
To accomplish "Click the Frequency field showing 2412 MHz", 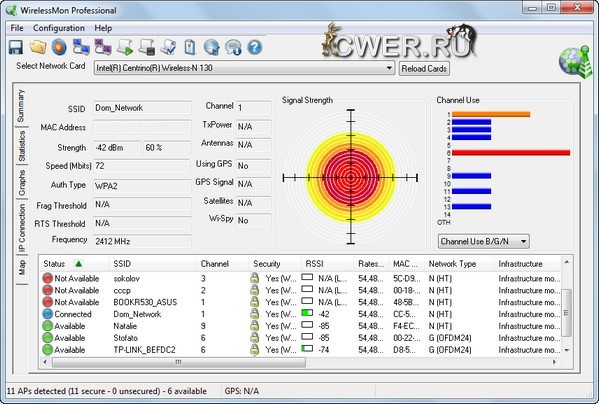I will (142, 241).
